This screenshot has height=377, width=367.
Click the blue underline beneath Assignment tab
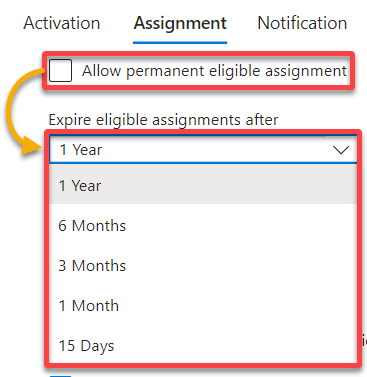point(180,43)
